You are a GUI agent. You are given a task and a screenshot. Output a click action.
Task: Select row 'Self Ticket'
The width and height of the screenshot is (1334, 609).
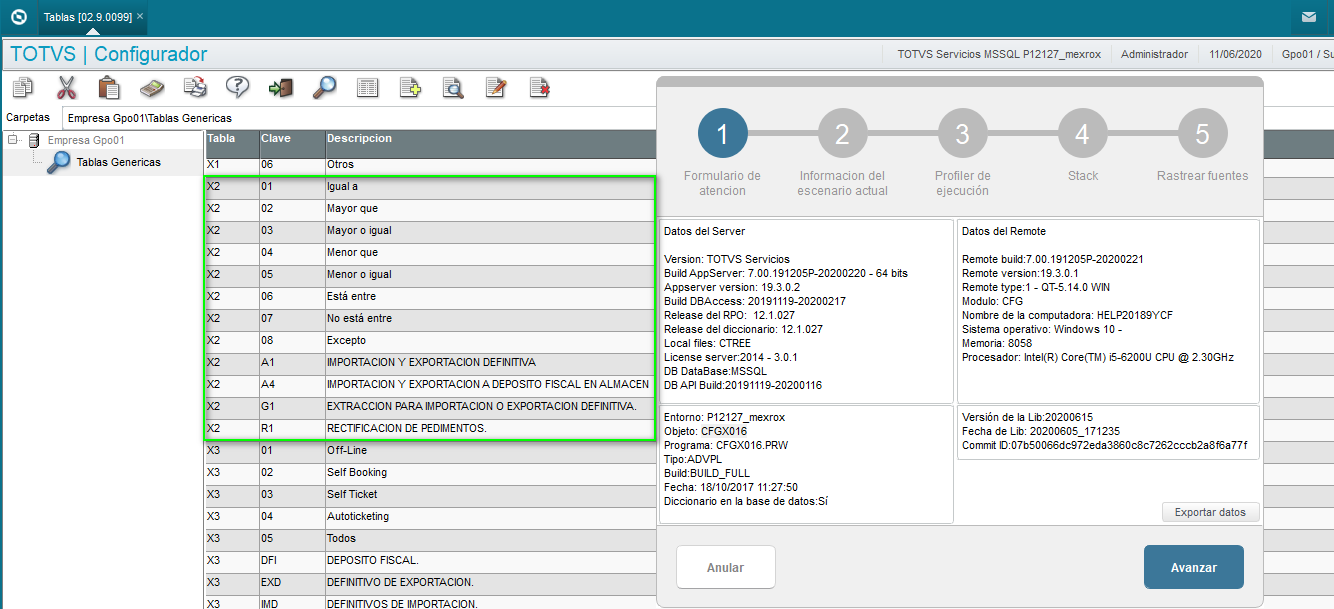(x=430, y=494)
